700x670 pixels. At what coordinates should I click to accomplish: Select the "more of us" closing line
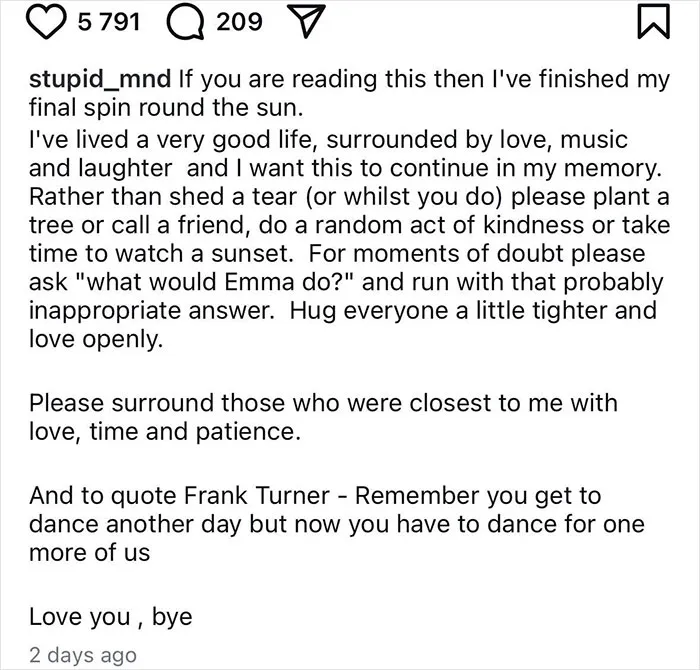click(89, 552)
